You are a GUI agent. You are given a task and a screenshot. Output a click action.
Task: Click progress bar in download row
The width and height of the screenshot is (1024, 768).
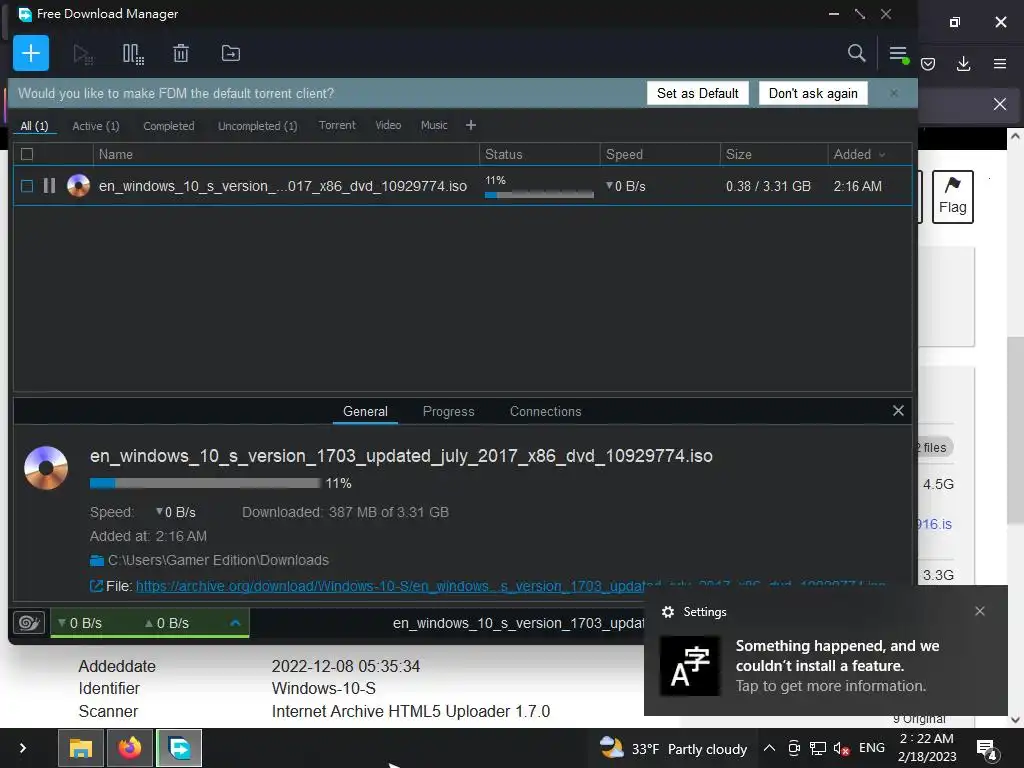(x=539, y=195)
